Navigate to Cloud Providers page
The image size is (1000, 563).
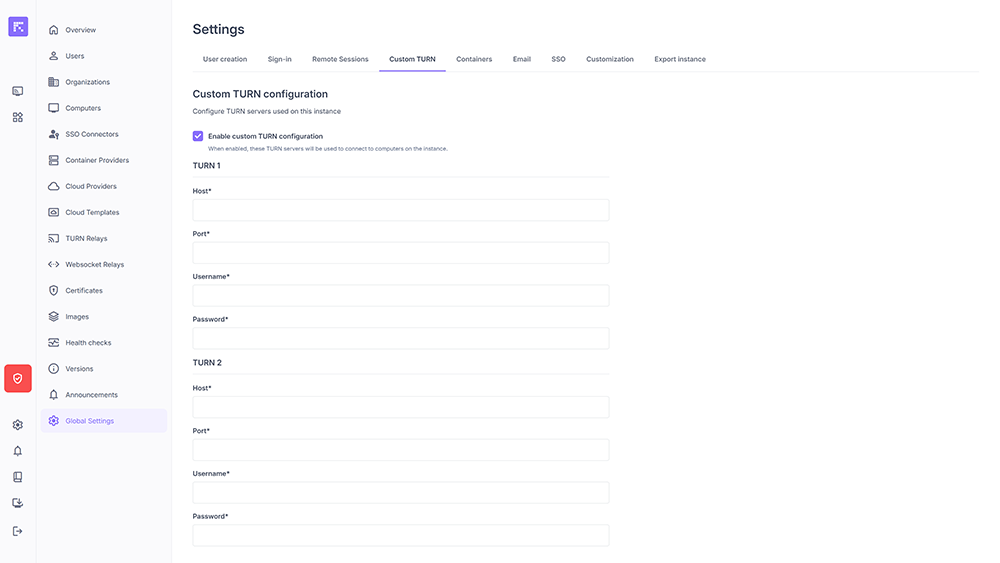point(91,187)
